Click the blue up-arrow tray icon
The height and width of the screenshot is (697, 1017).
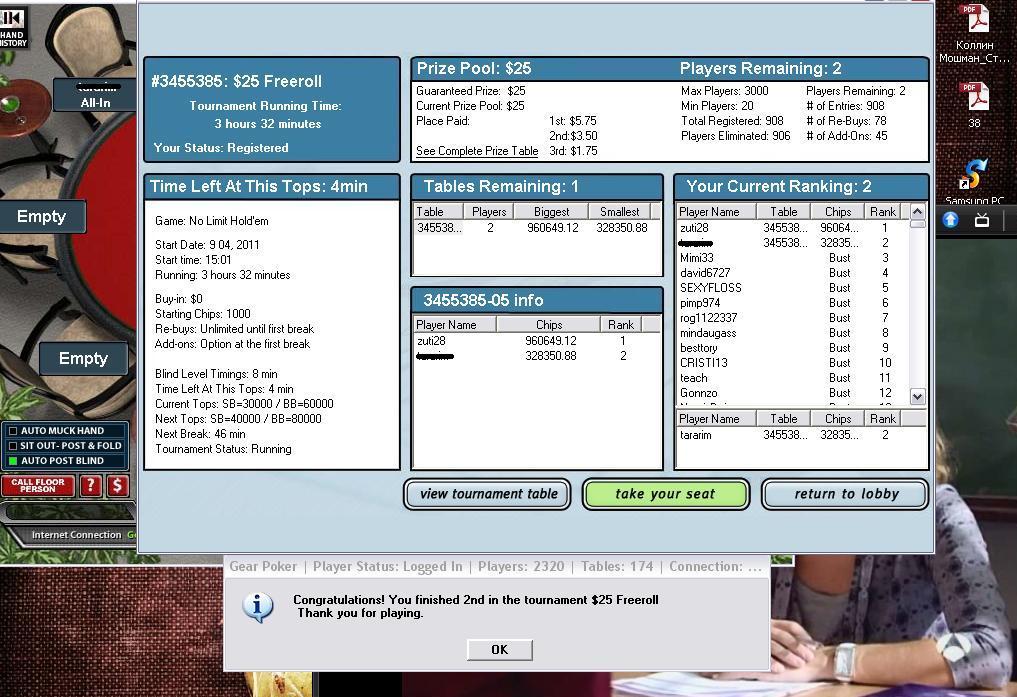(x=950, y=220)
